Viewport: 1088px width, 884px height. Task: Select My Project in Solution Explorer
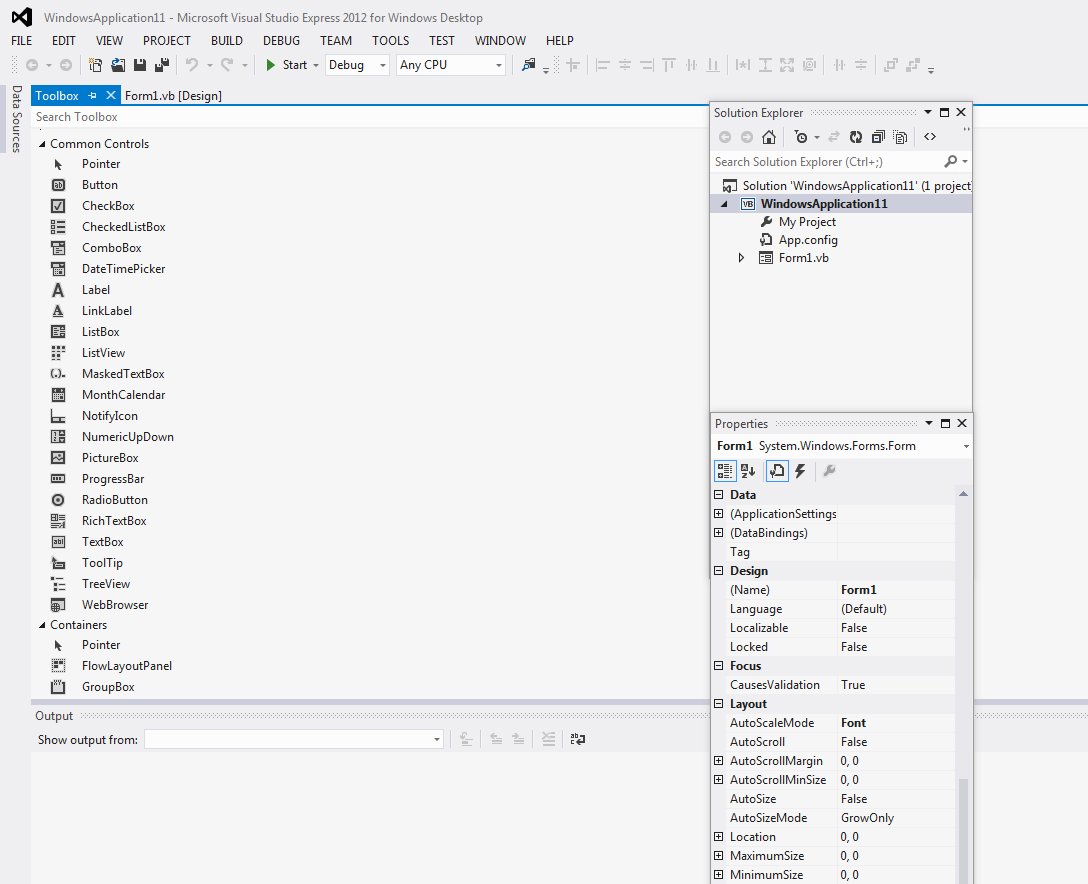point(807,222)
